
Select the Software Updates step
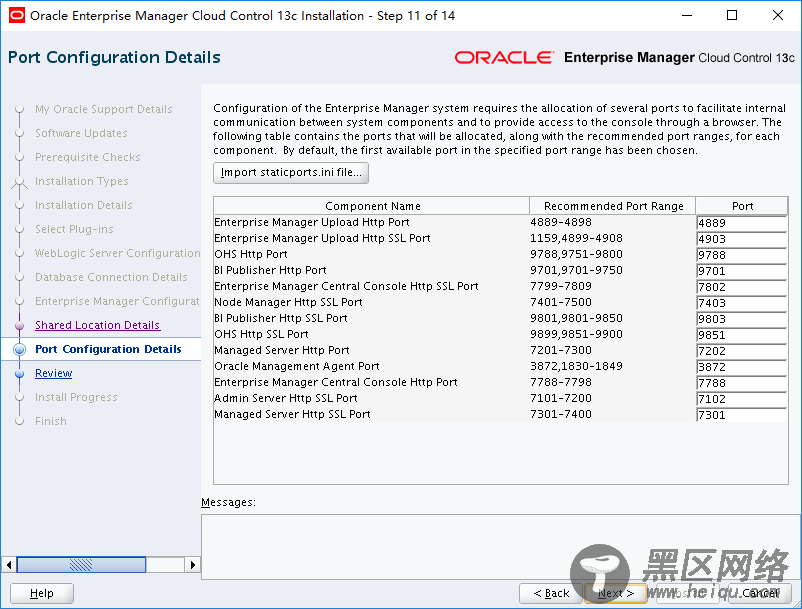[x=81, y=133]
